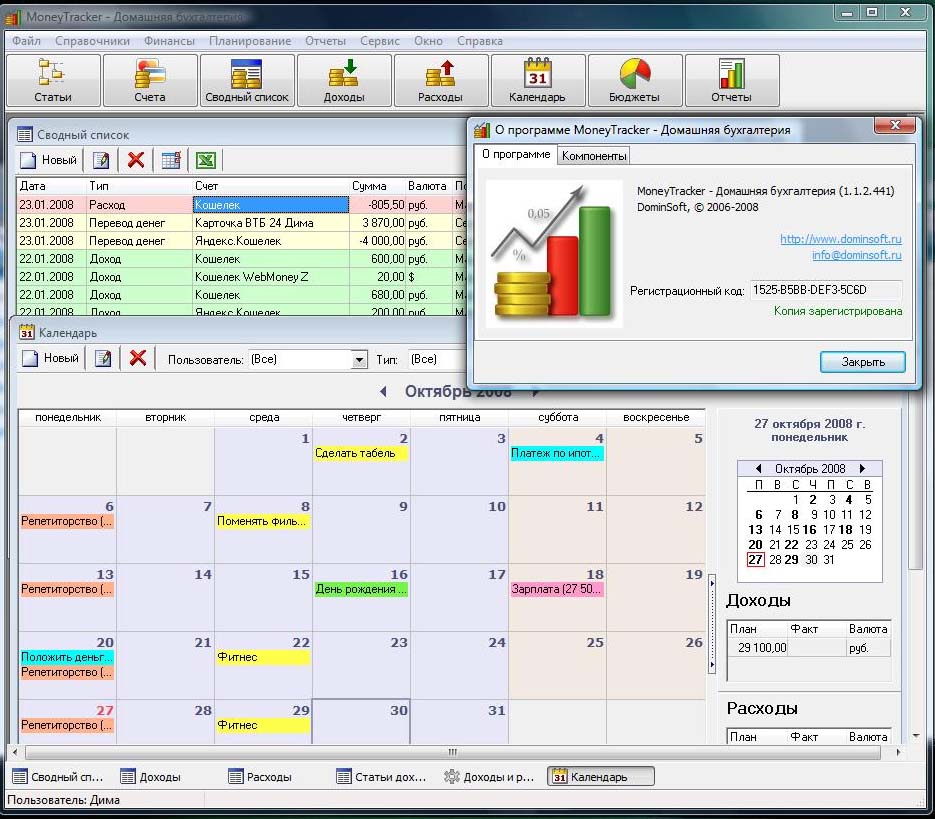Screen dimensions: 935x819
Task: Sort by Дата column header
Action: click(x=51, y=186)
